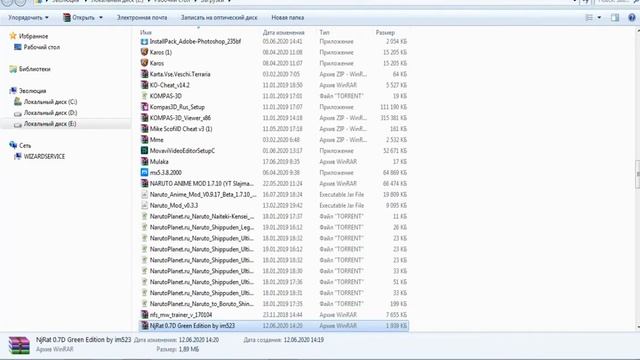The image size is (640, 360).
Task: Click the 315 381 КБ size cell
Action: pos(393,118)
